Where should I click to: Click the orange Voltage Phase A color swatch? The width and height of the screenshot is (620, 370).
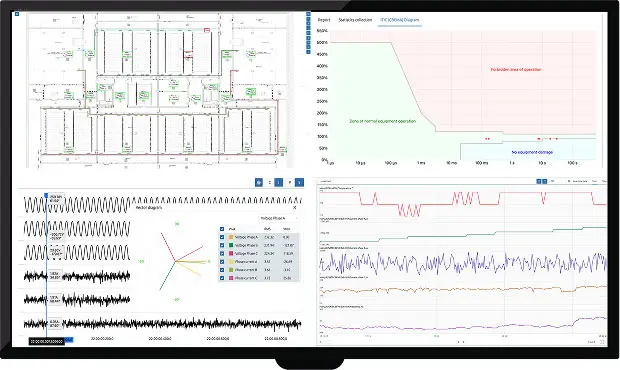(x=231, y=237)
